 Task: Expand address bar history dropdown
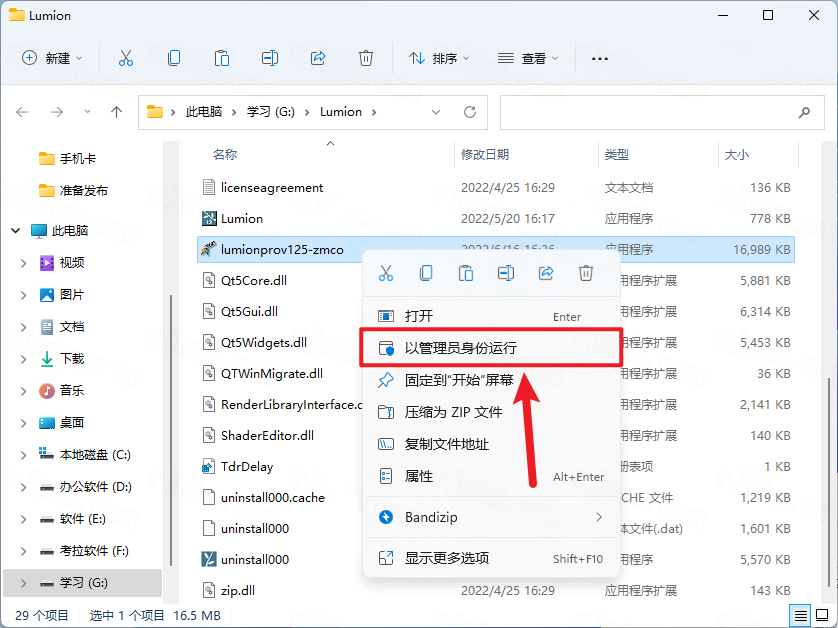(x=436, y=112)
